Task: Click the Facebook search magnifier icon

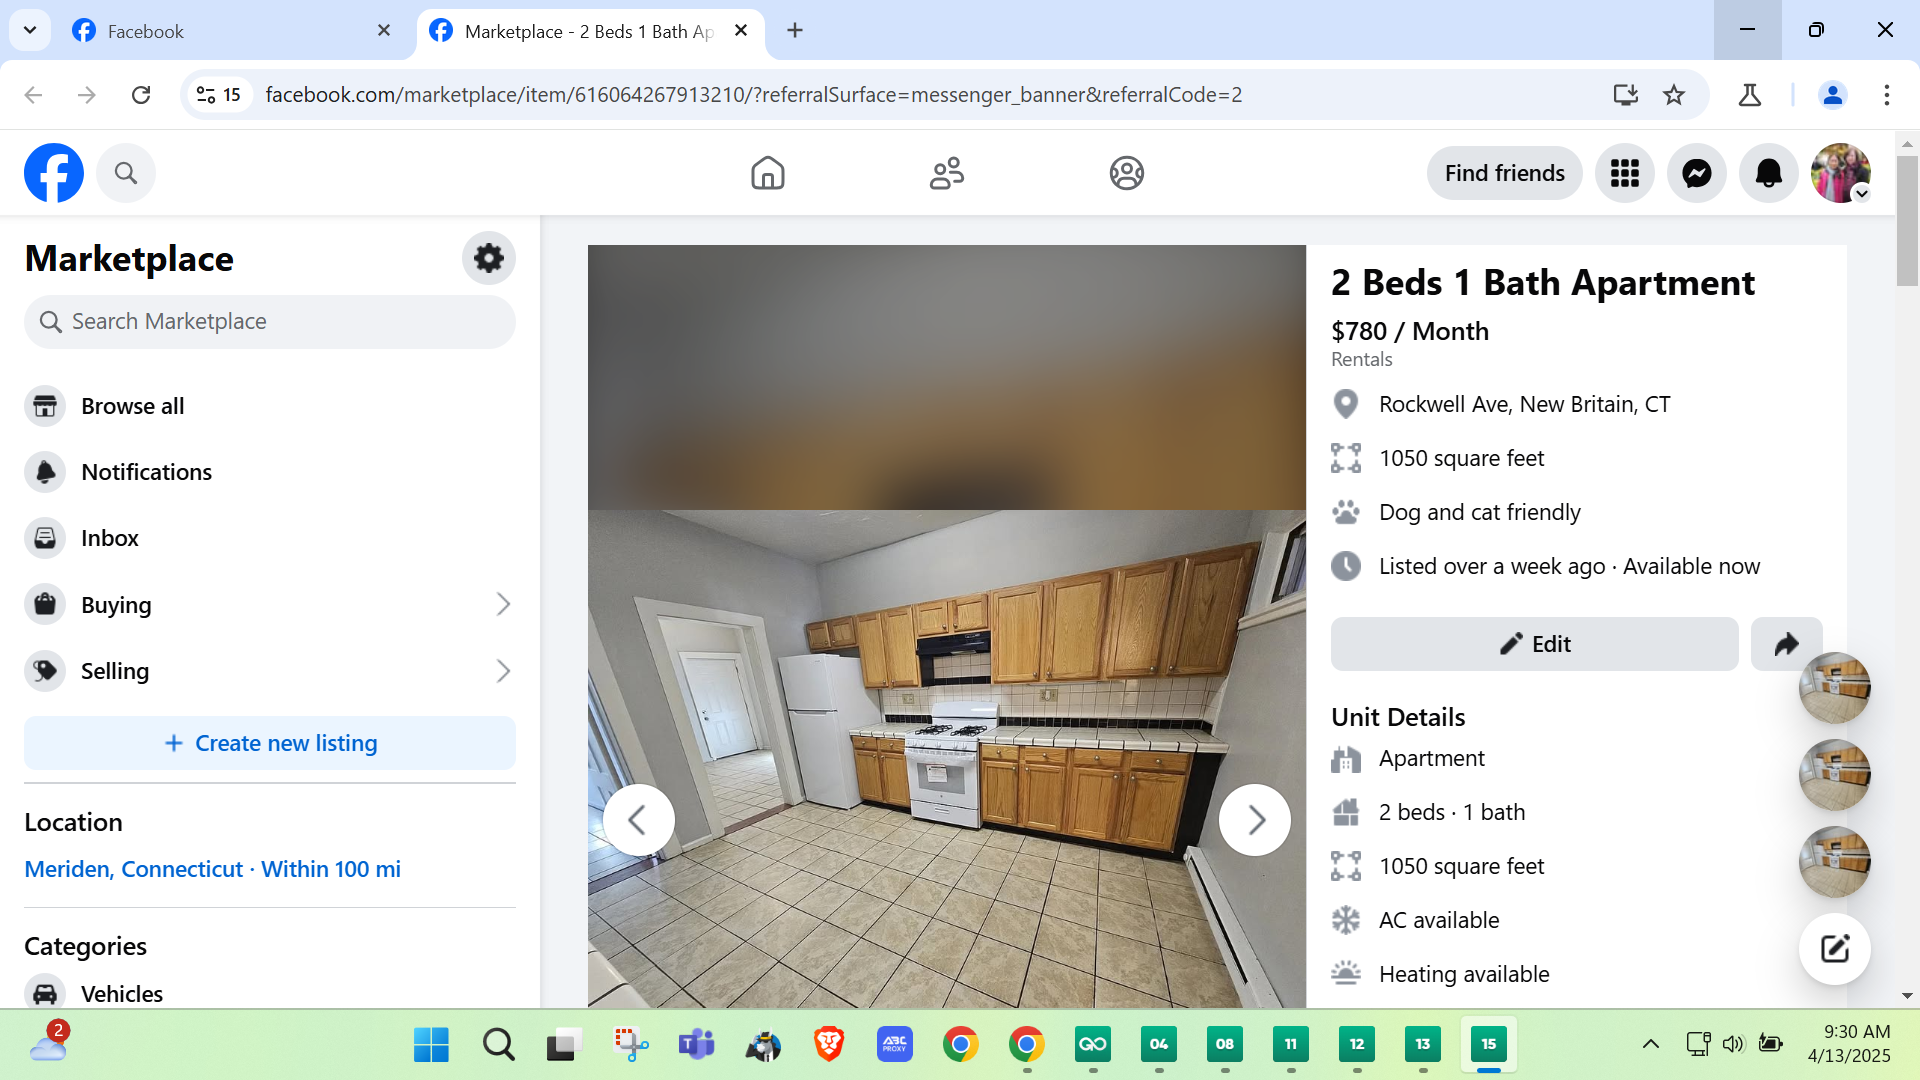Action: coord(126,174)
